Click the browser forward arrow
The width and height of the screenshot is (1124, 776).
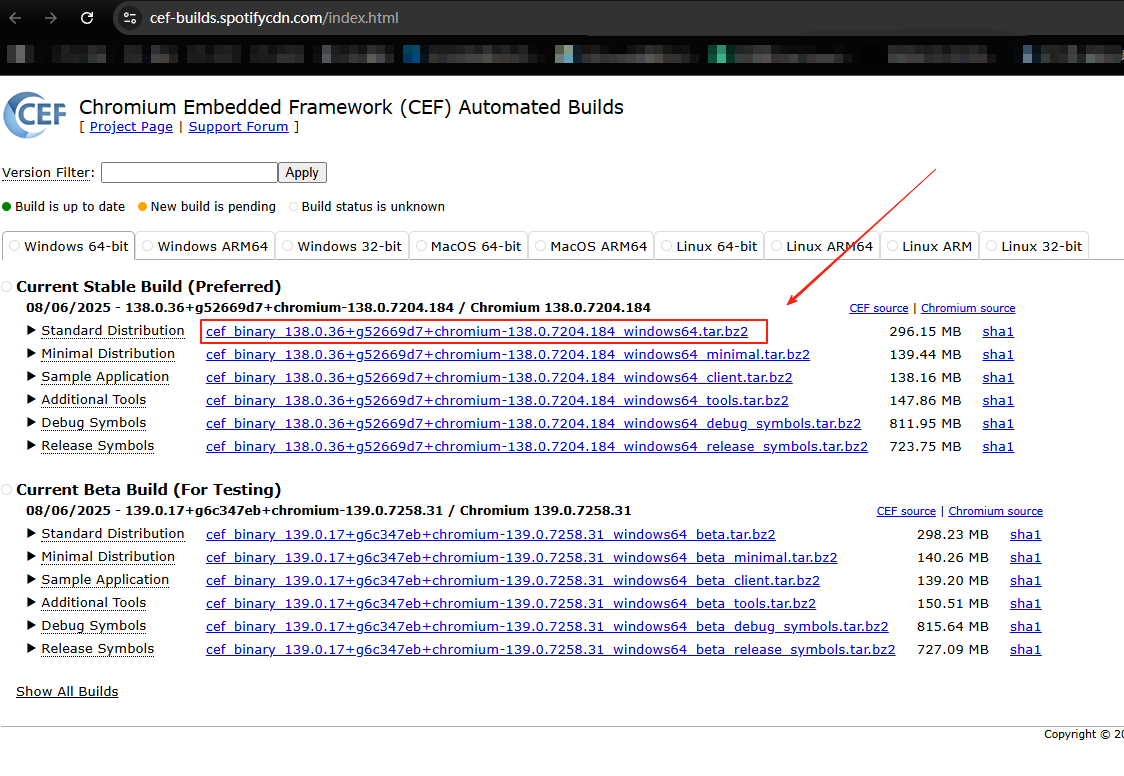pos(51,18)
